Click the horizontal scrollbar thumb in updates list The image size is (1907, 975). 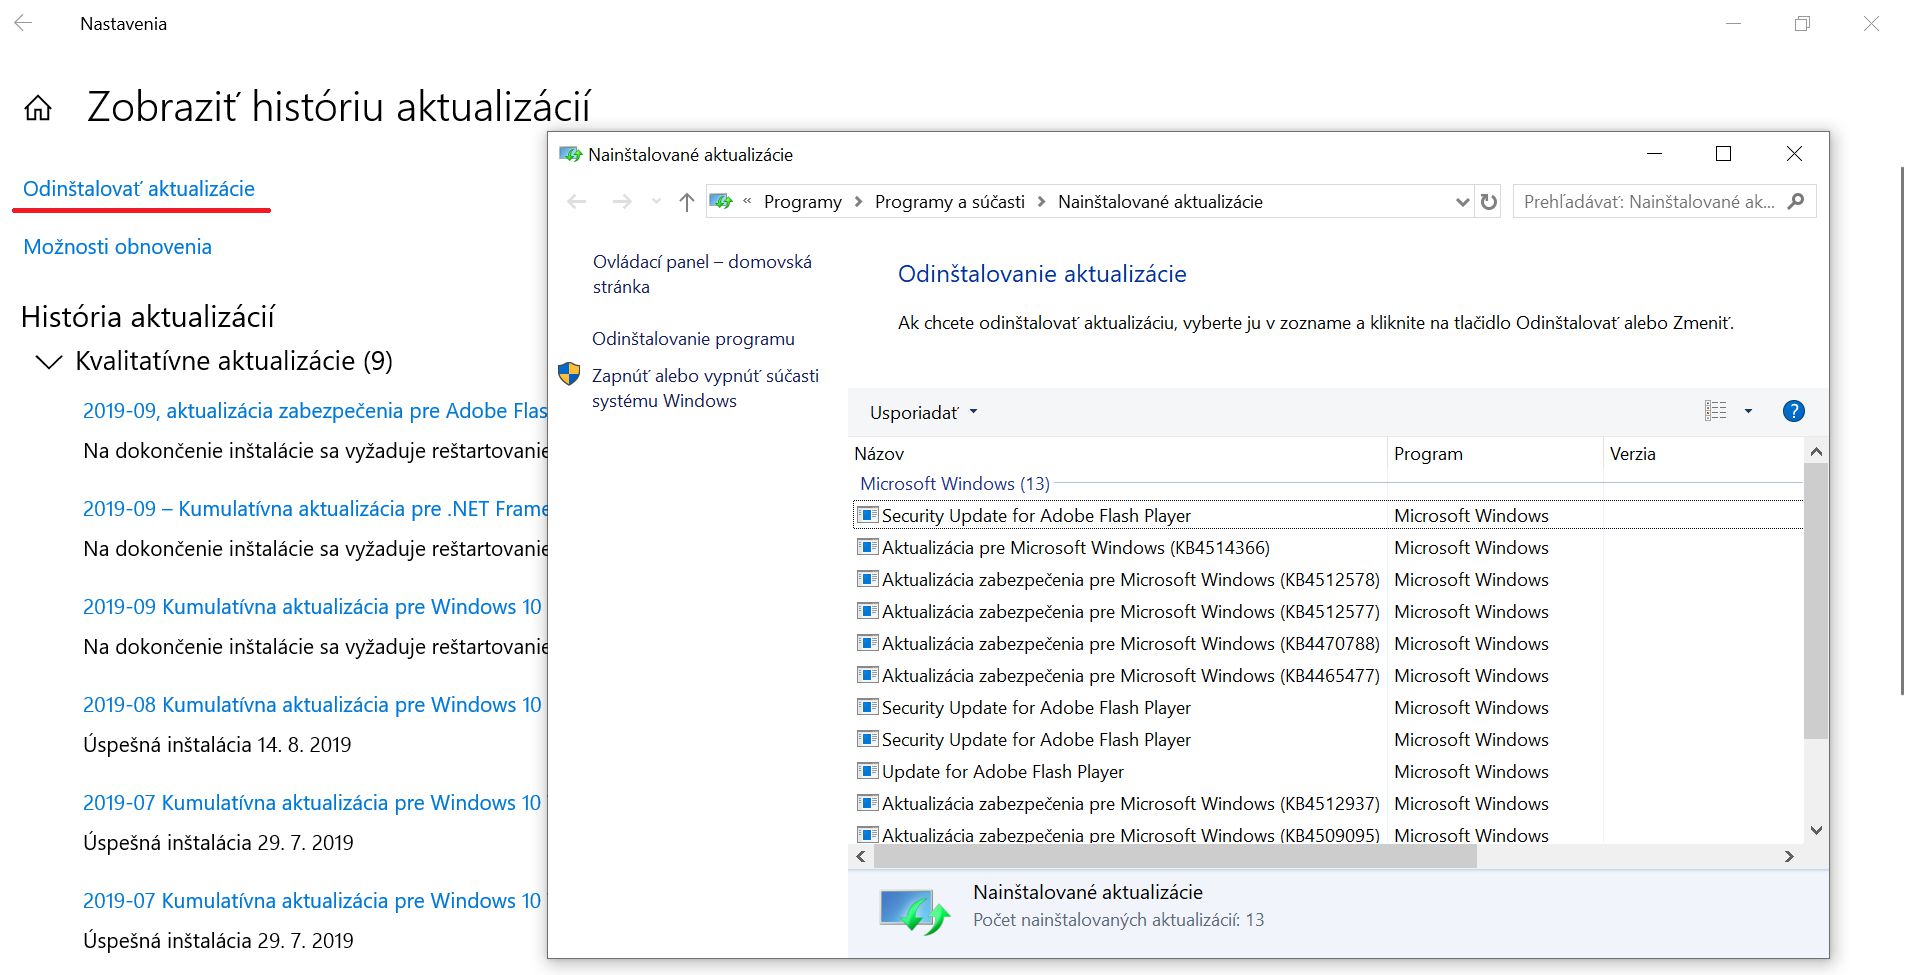click(1175, 857)
